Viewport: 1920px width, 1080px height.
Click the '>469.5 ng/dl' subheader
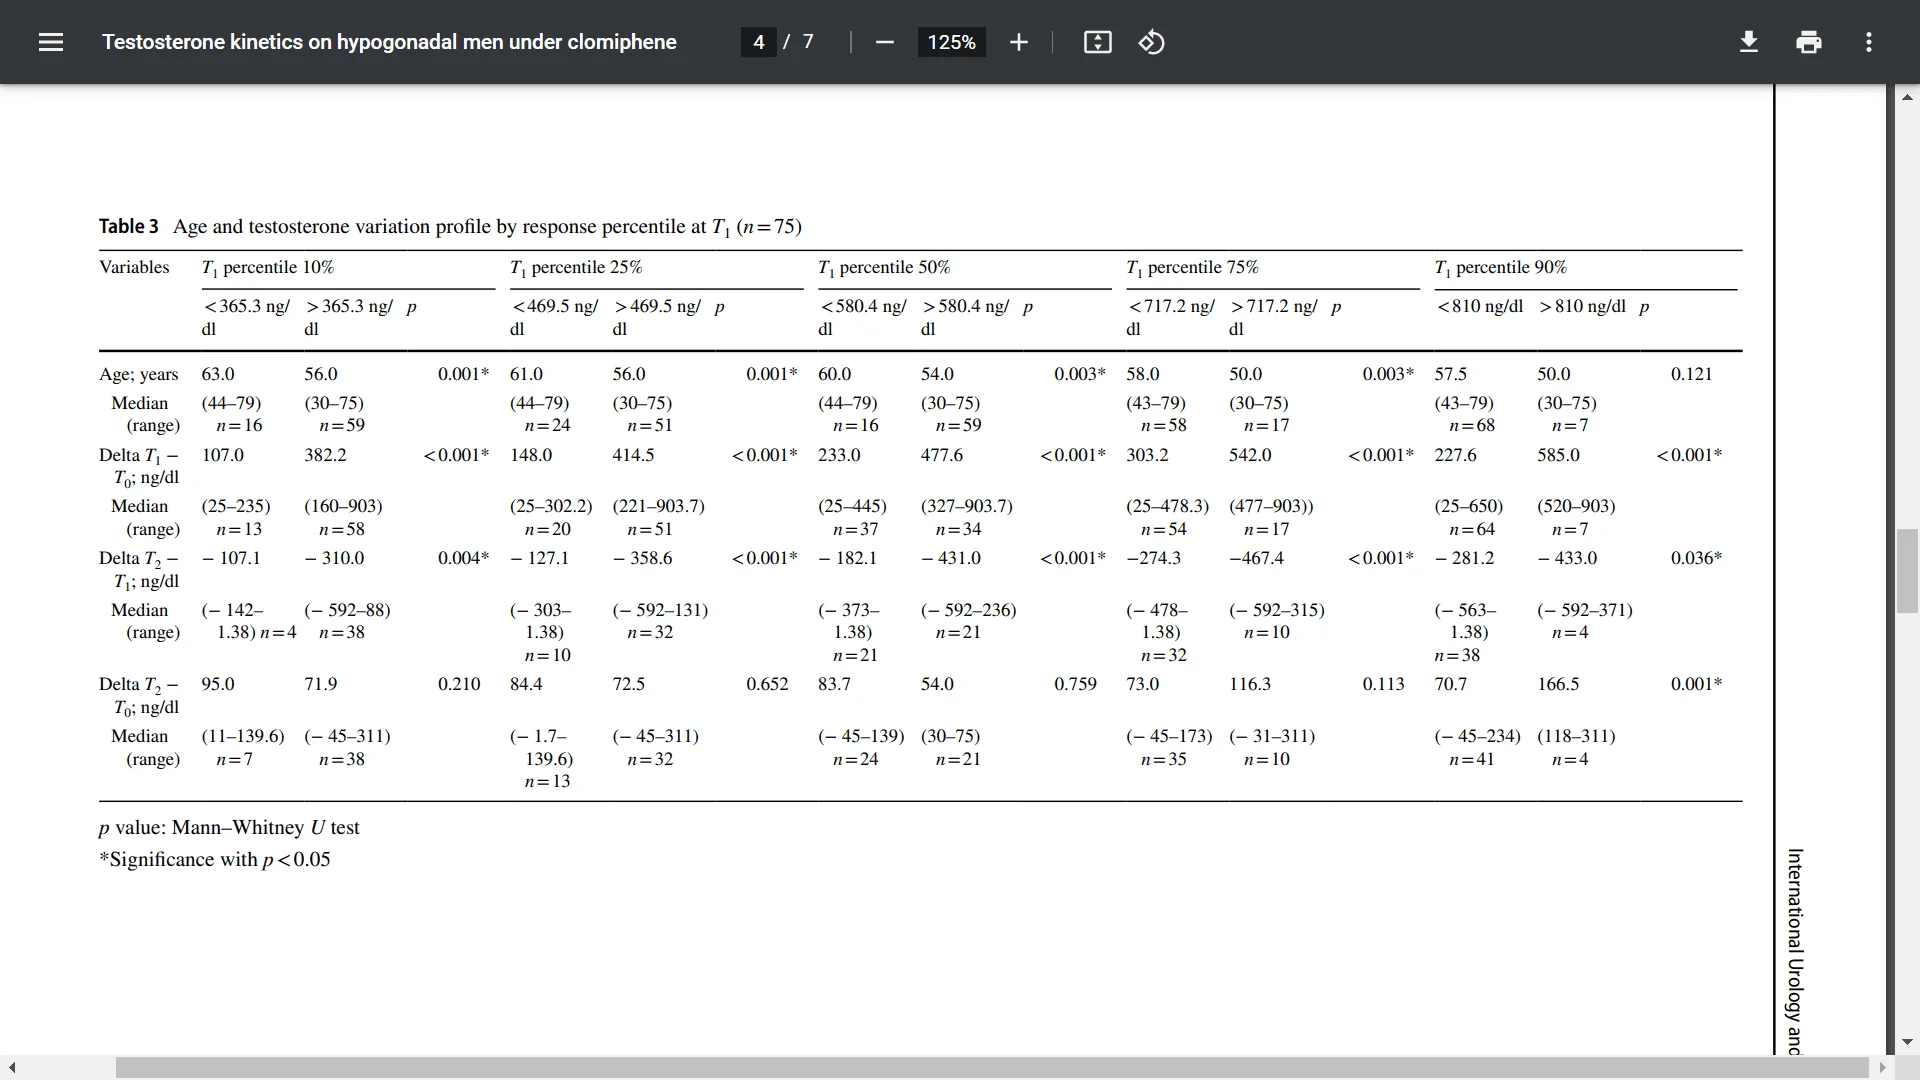tap(657, 317)
